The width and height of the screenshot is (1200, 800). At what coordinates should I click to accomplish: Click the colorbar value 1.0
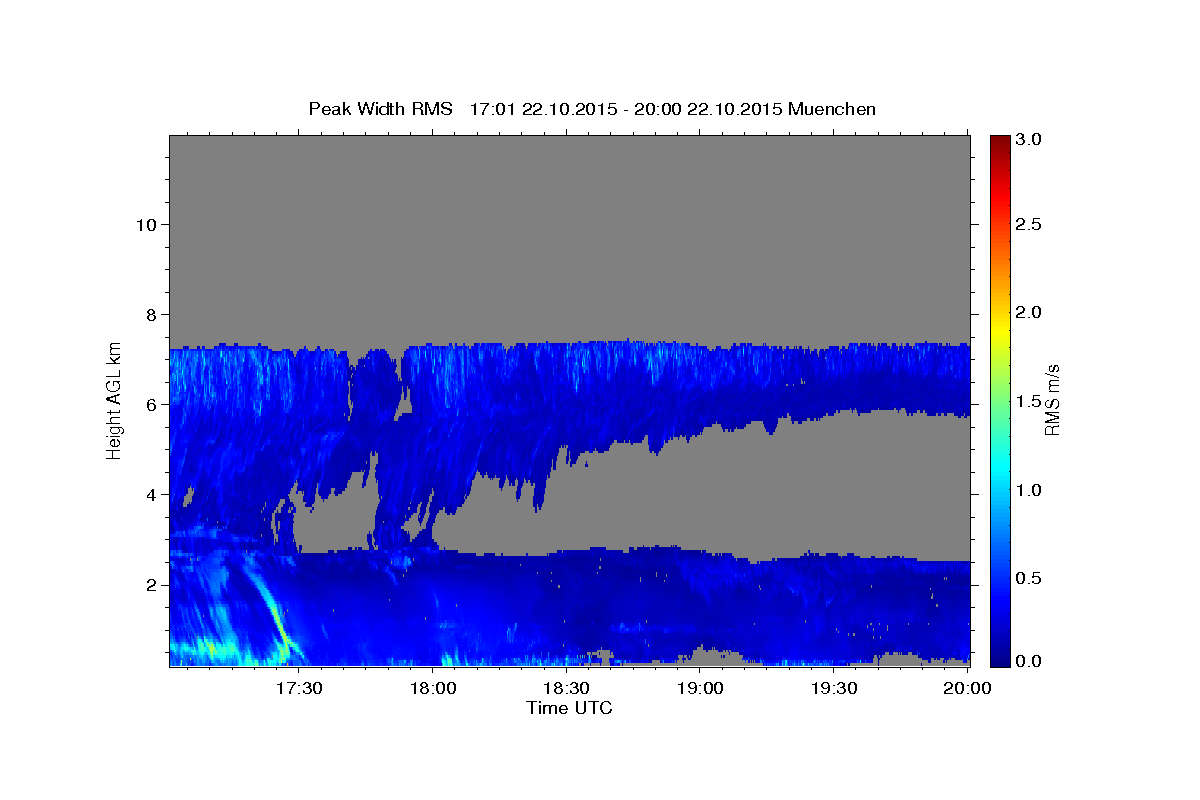point(1030,490)
